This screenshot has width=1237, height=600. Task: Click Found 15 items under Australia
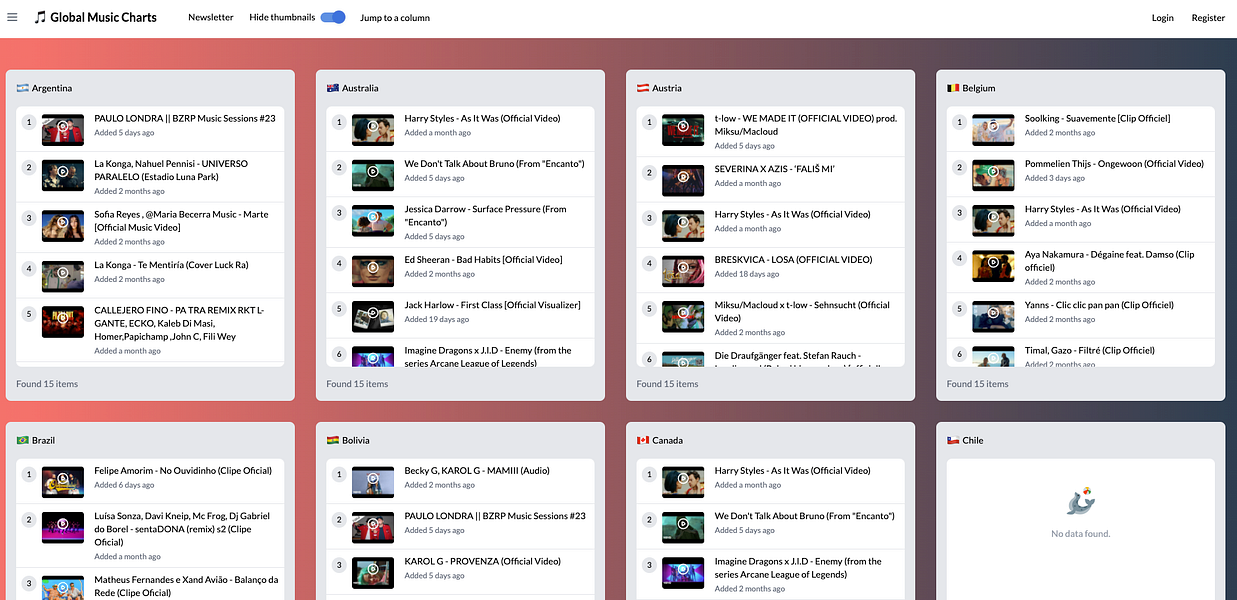tap(357, 384)
